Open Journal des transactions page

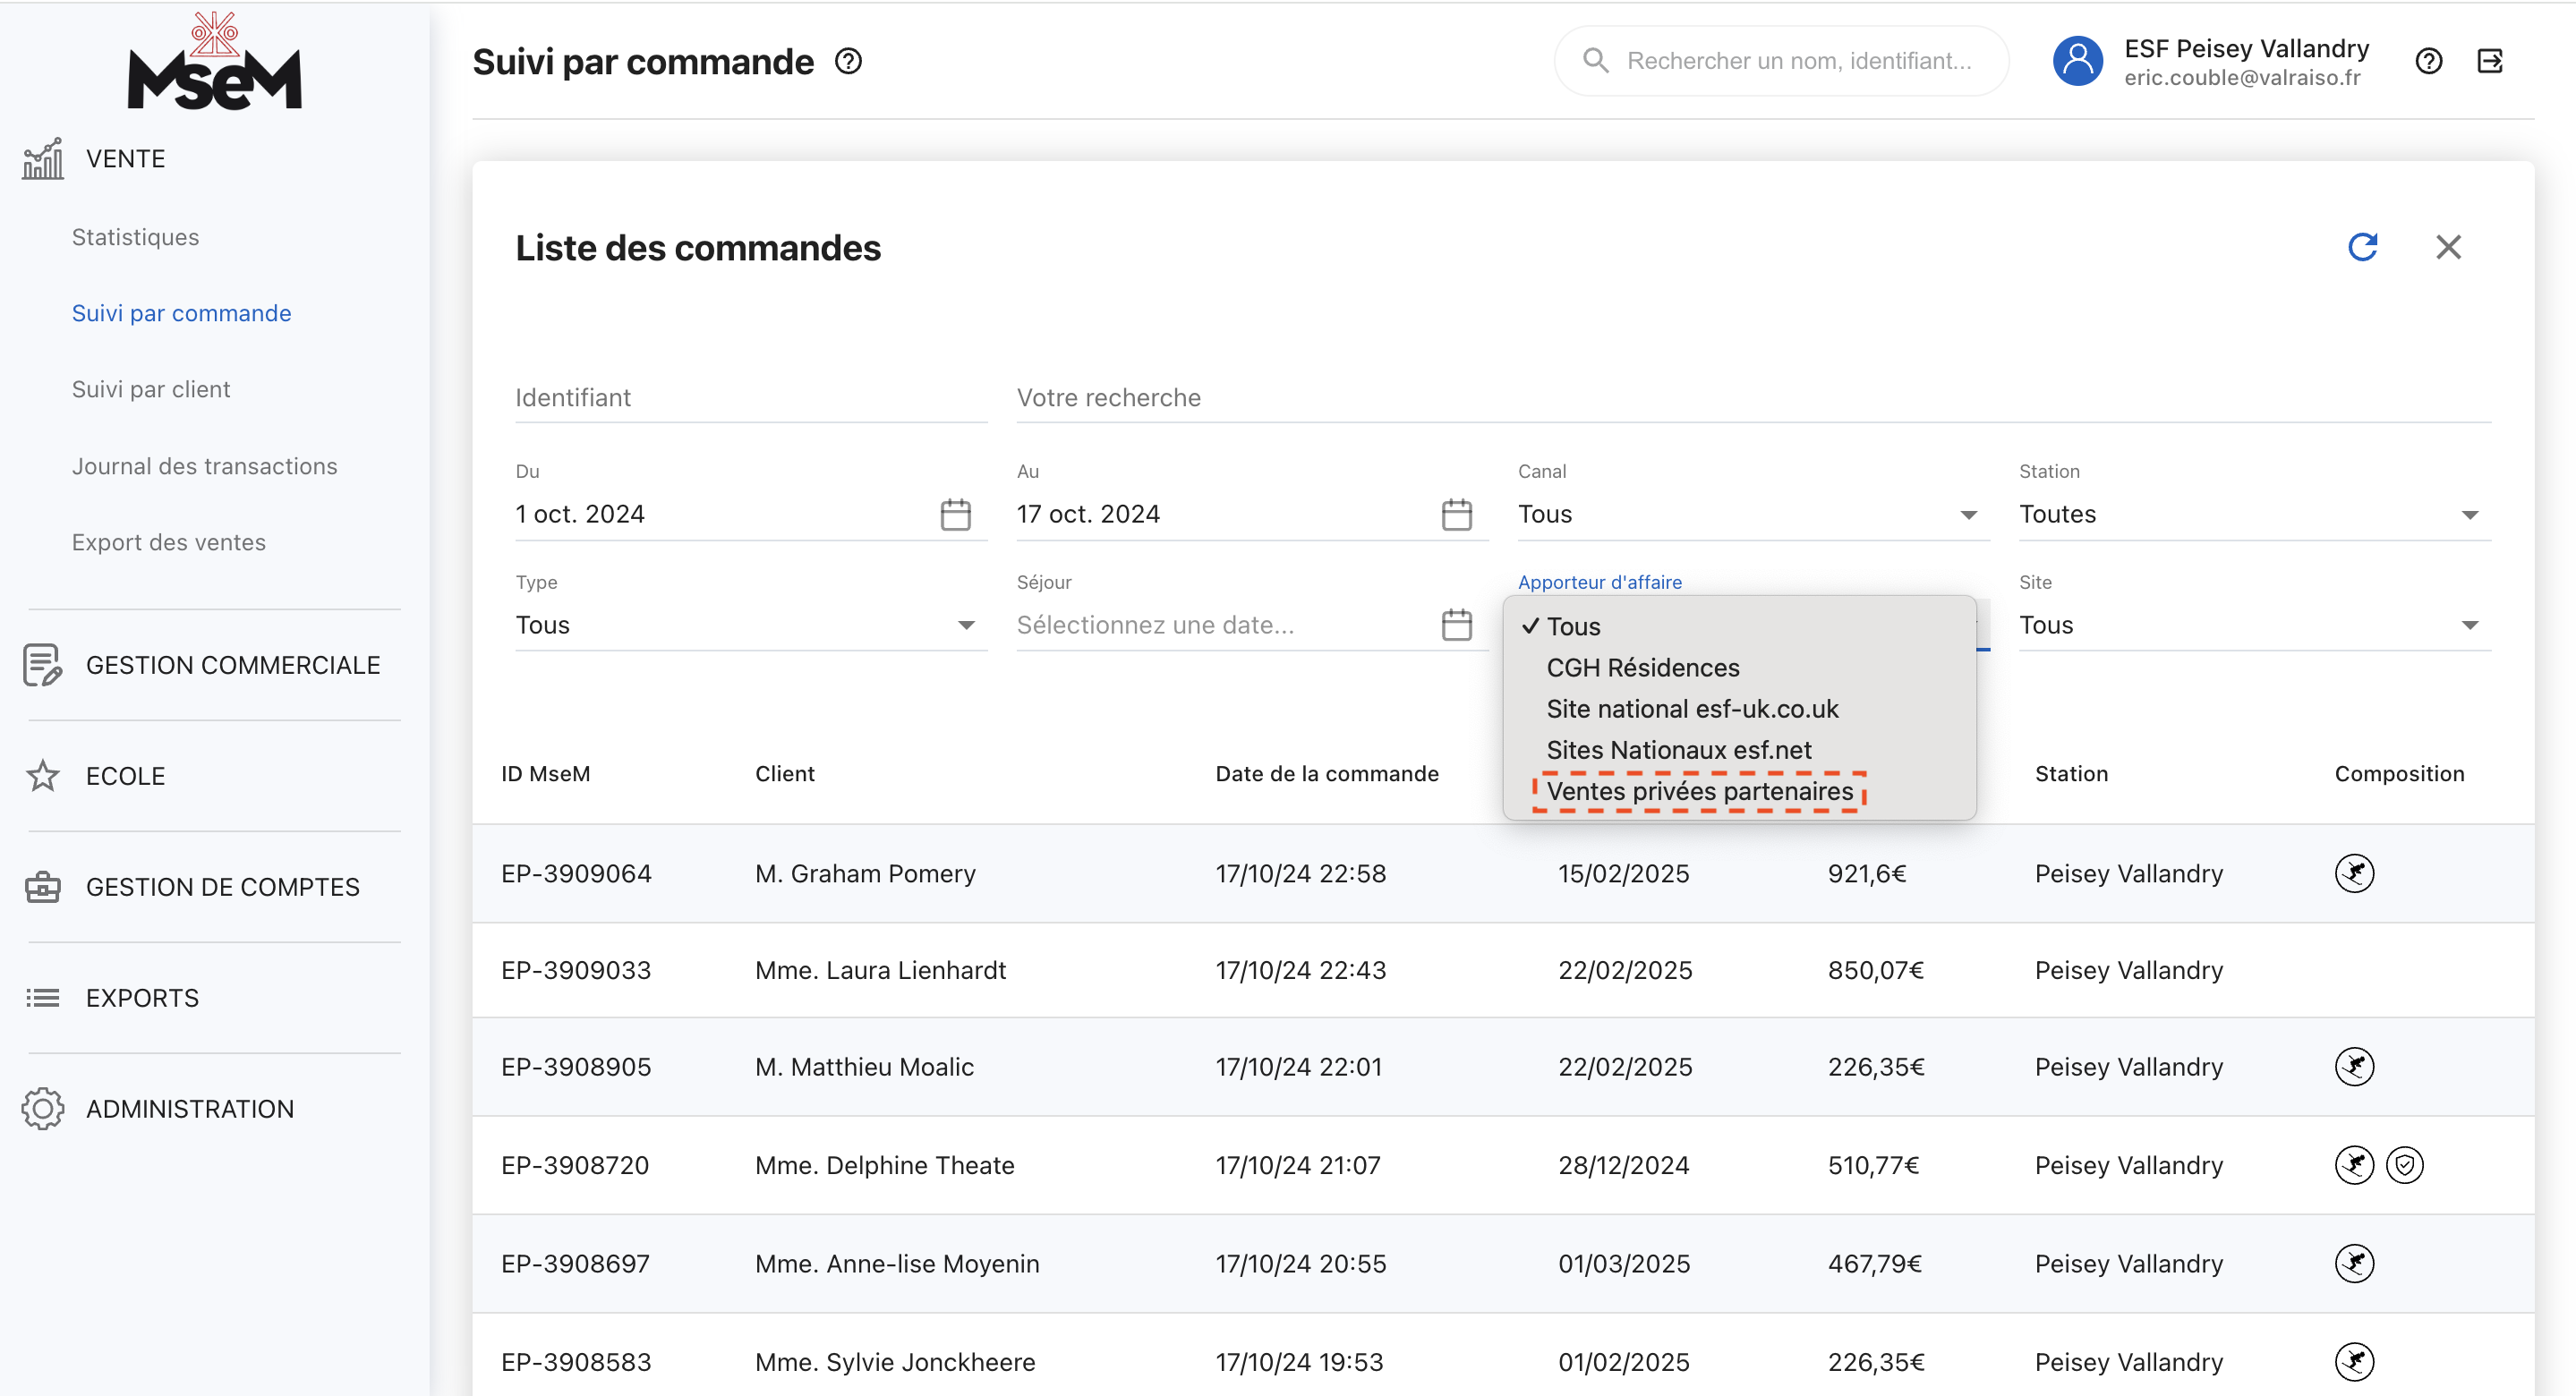pyautogui.click(x=204, y=466)
